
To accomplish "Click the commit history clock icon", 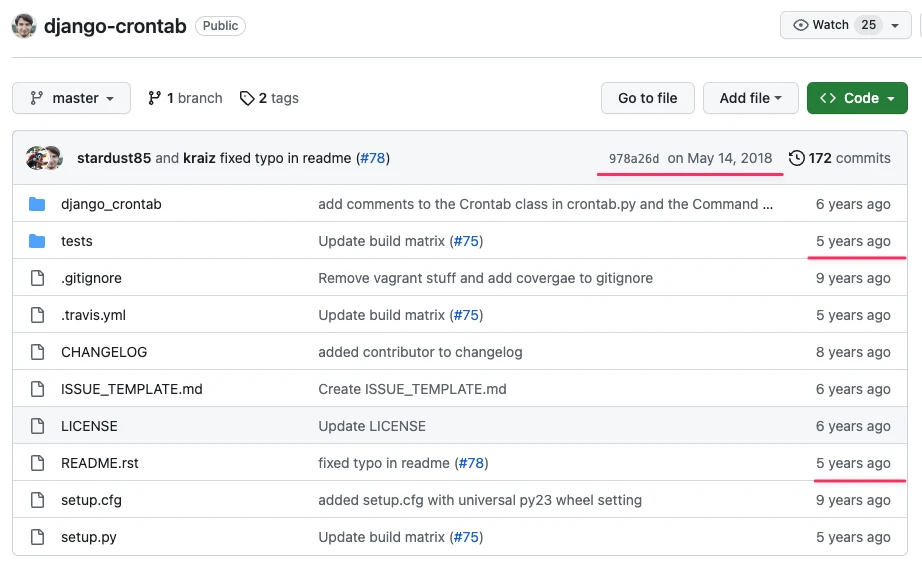I will (x=796, y=158).
